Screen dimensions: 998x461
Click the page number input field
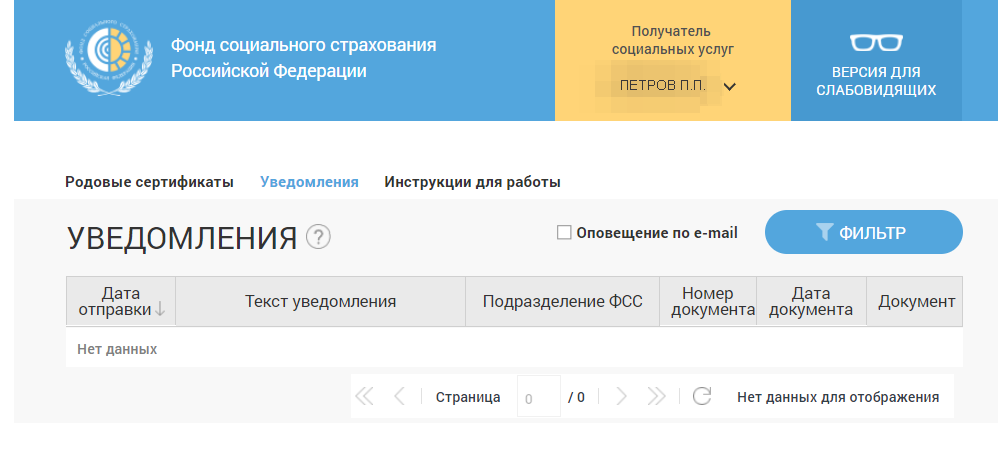(x=538, y=398)
